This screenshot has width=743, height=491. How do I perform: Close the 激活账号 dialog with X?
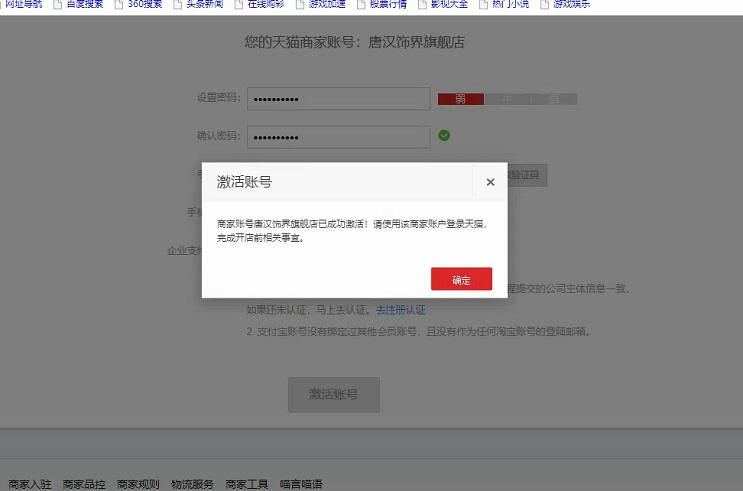pyautogui.click(x=490, y=182)
